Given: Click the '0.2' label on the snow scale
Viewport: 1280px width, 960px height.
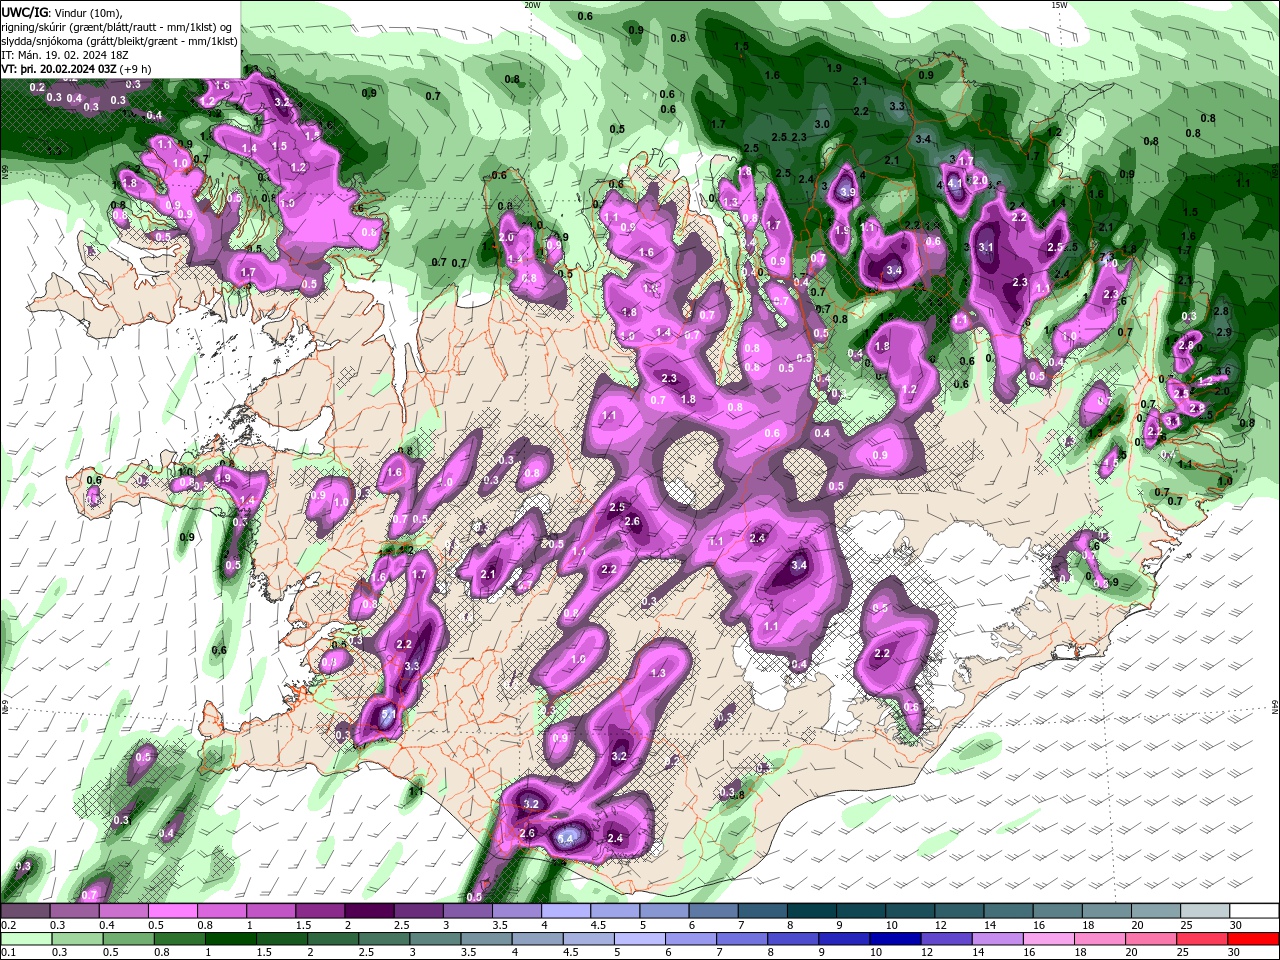Looking at the screenshot, I should pyautogui.click(x=8, y=925).
